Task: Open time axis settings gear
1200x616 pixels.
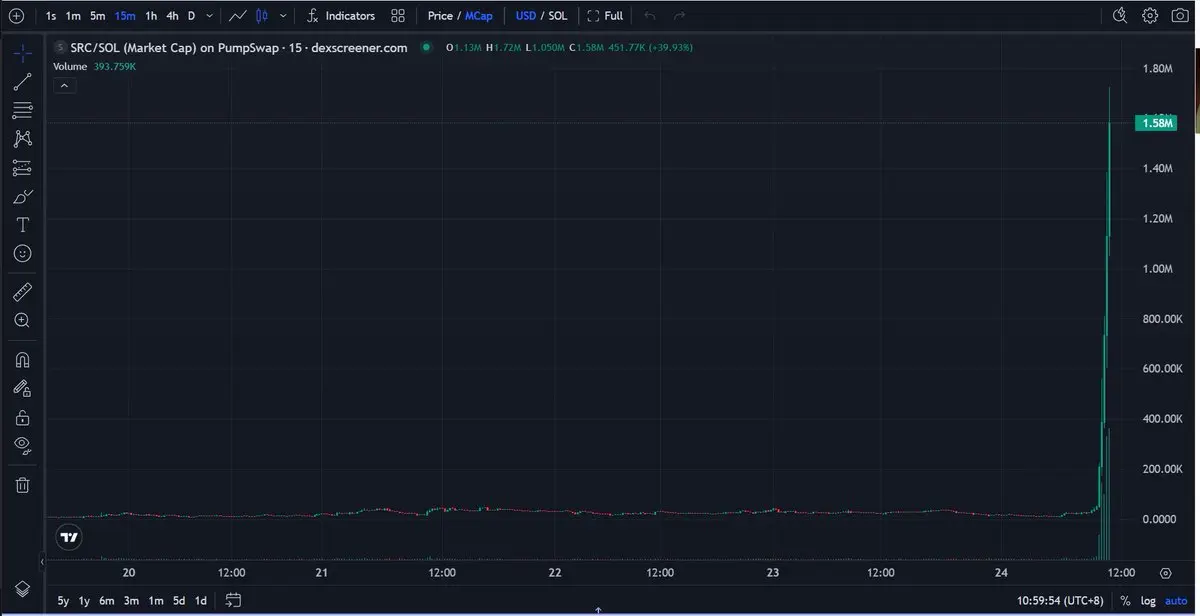Action: (1165, 573)
